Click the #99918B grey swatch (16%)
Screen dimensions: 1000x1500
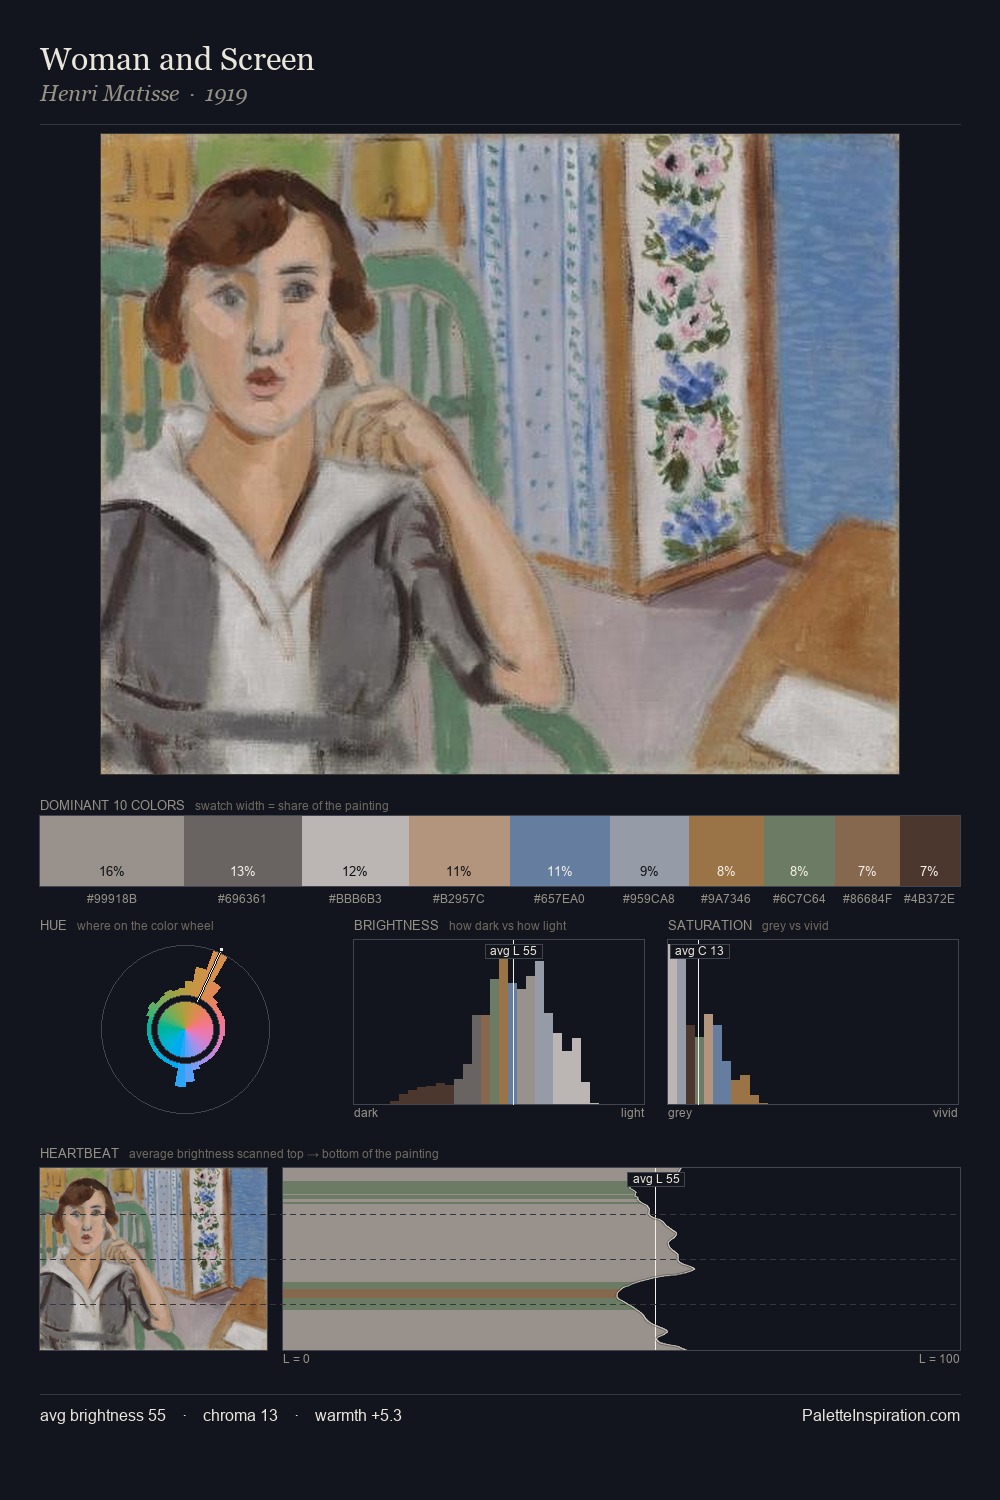[x=112, y=851]
